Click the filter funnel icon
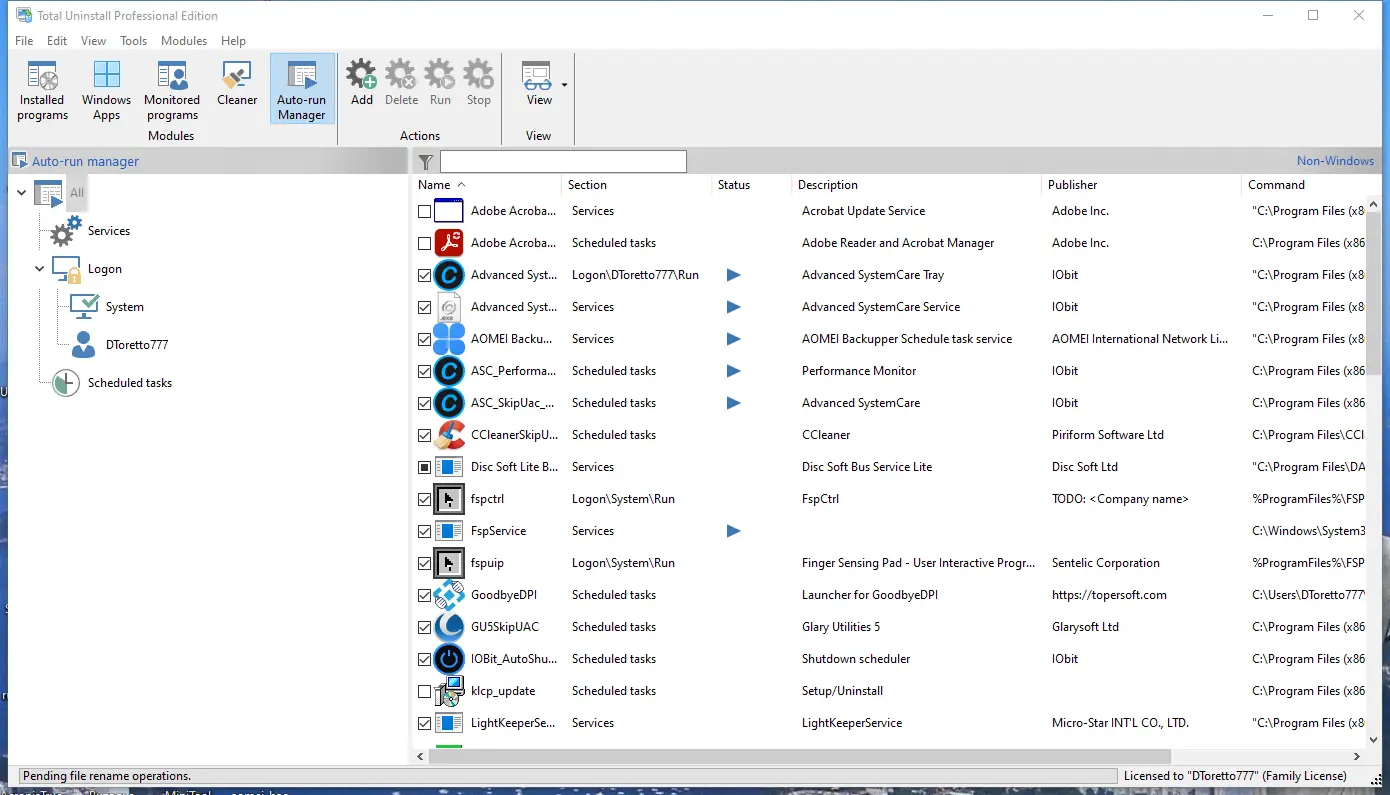This screenshot has height=795, width=1390. pyautogui.click(x=426, y=162)
